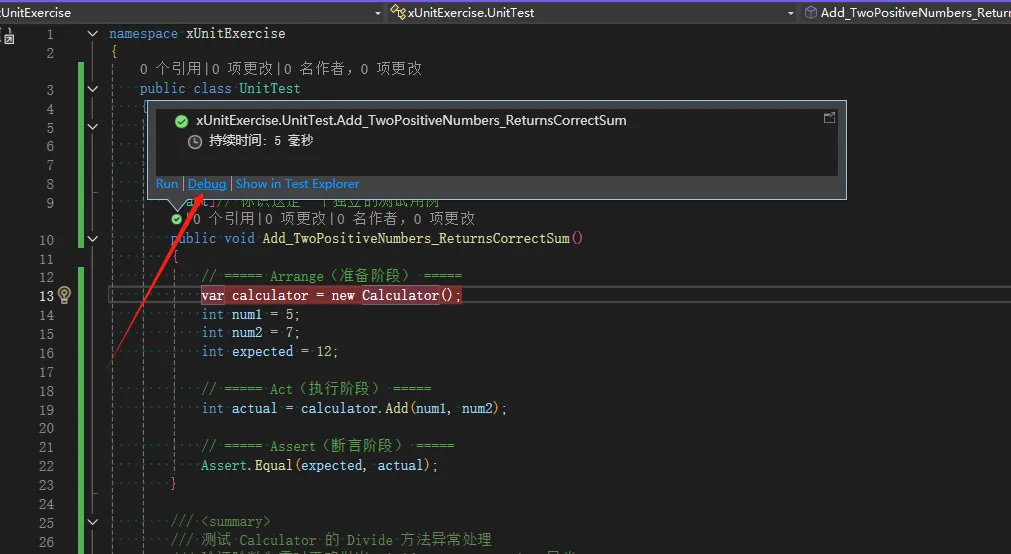Open '0 名作者' CodeLens above class UnitTest
The width and height of the screenshot is (1011, 554).
coord(313,68)
